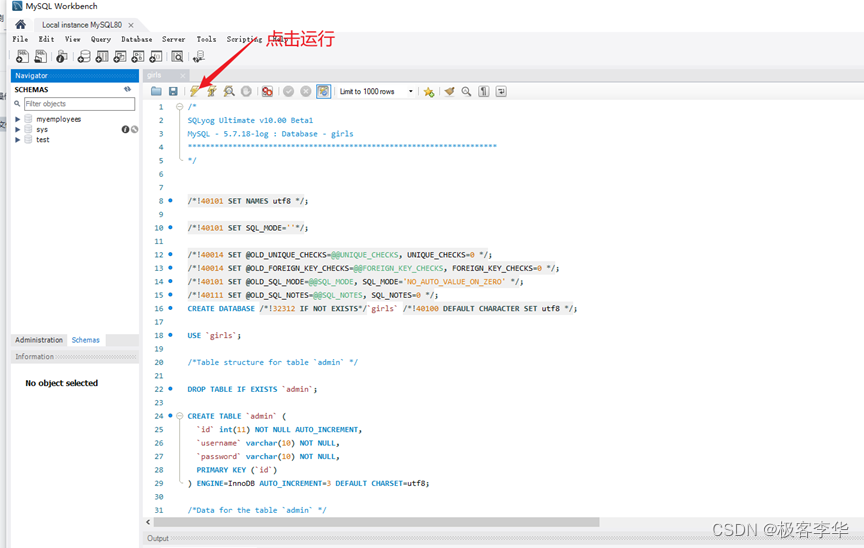The image size is (864, 548).
Task: Show the find panel magnifier
Action: tap(466, 91)
